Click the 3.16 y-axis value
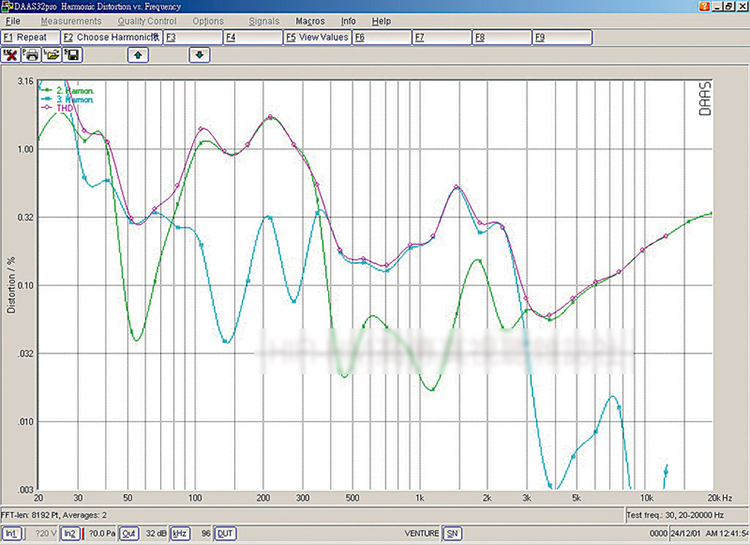 click(x=26, y=81)
